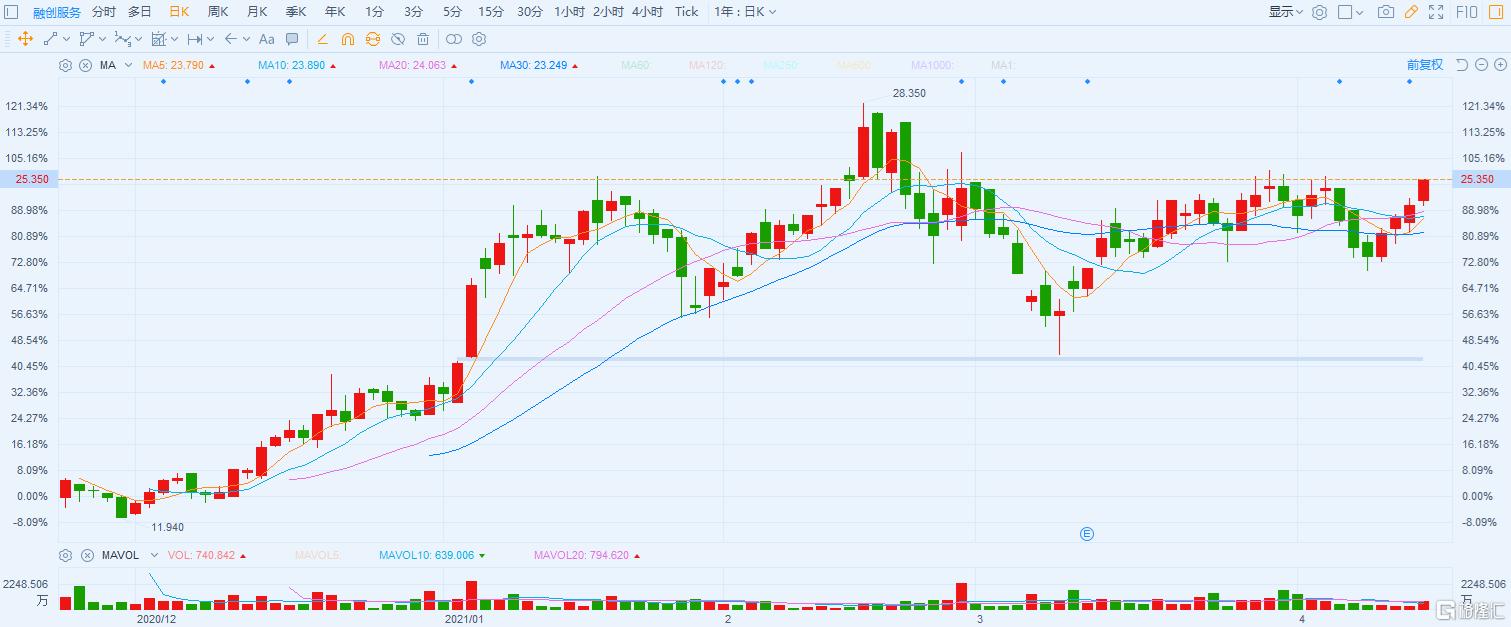The image size is (1511, 627).
Task: Toggle left sidebar panel
Action: click(12, 12)
